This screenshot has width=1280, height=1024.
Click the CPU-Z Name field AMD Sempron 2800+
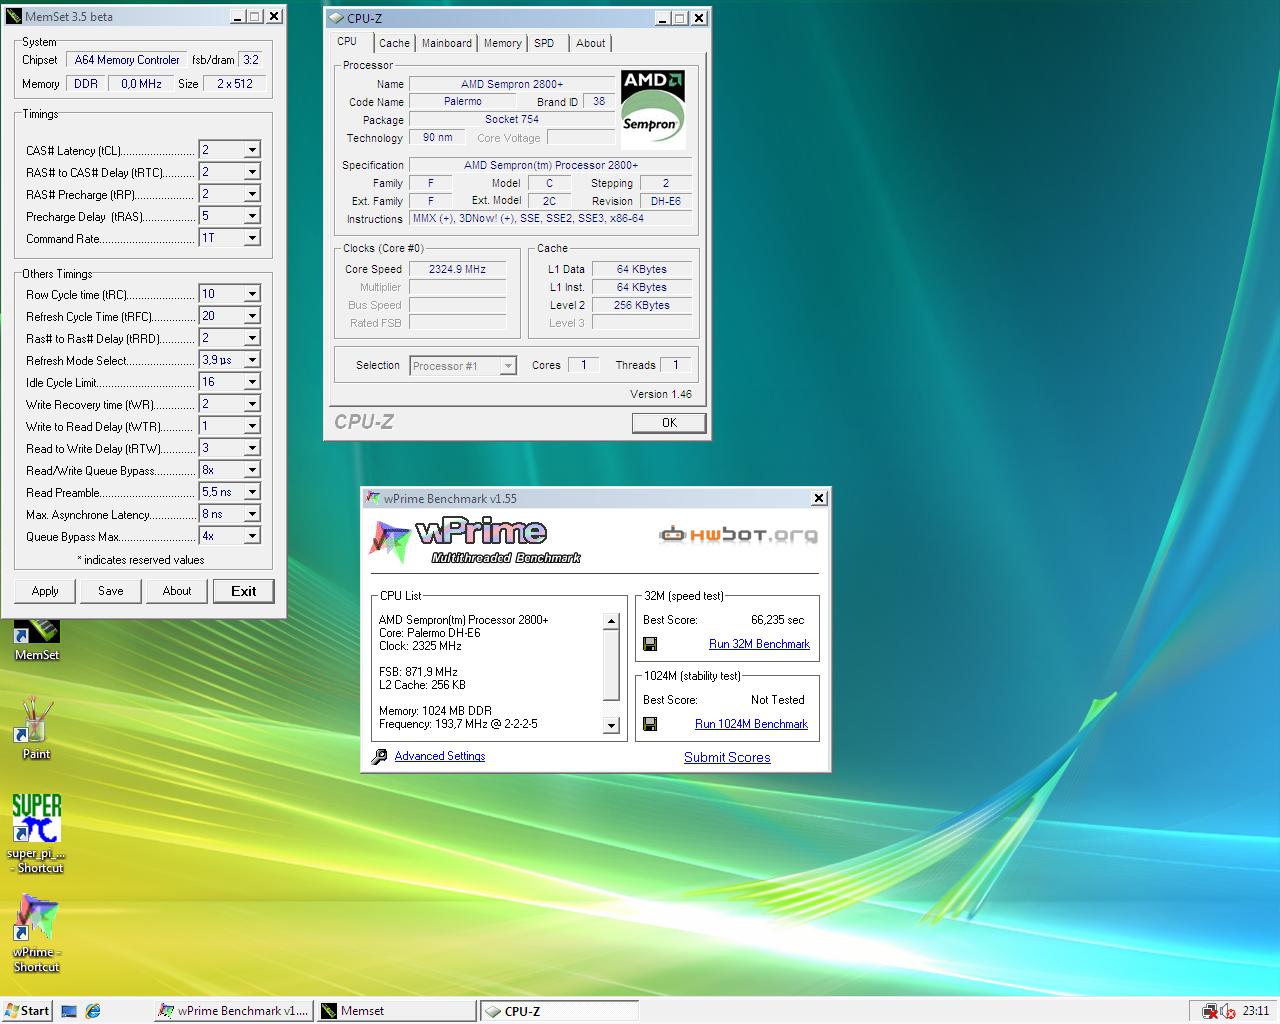[x=511, y=84]
